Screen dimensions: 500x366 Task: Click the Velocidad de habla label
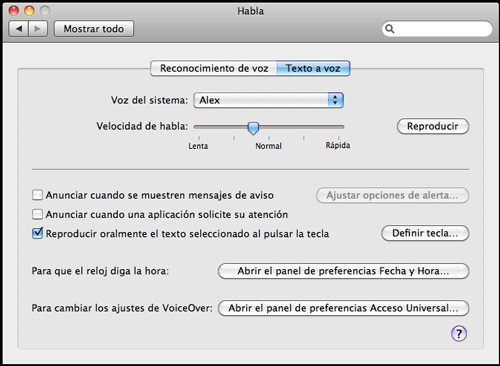tap(142, 126)
